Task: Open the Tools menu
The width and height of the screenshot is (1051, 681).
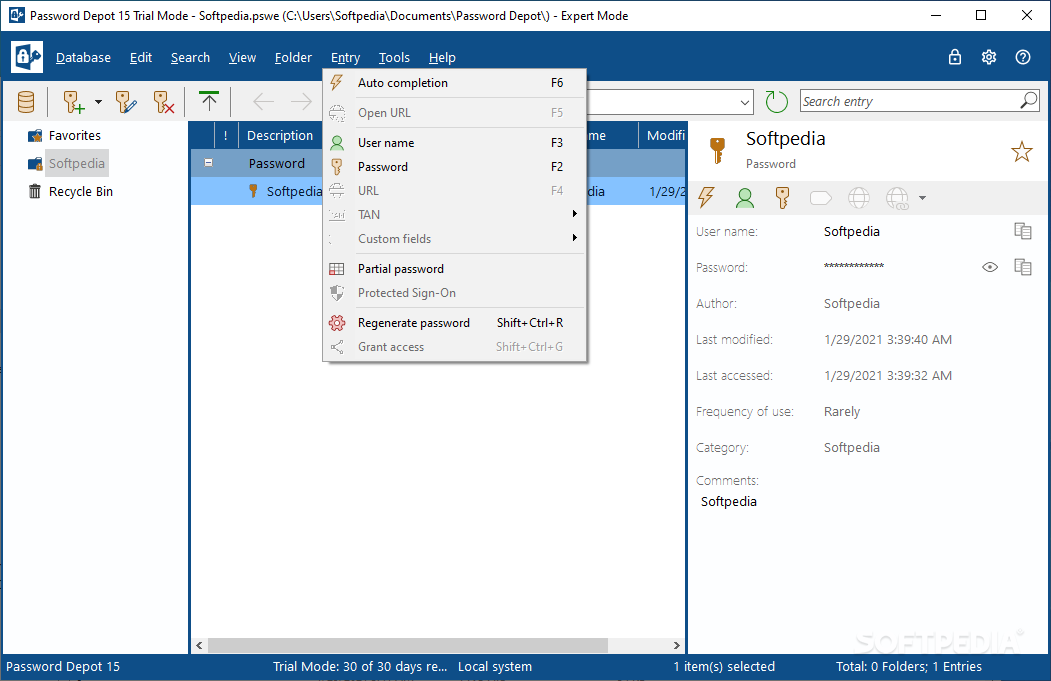Action: tap(394, 58)
